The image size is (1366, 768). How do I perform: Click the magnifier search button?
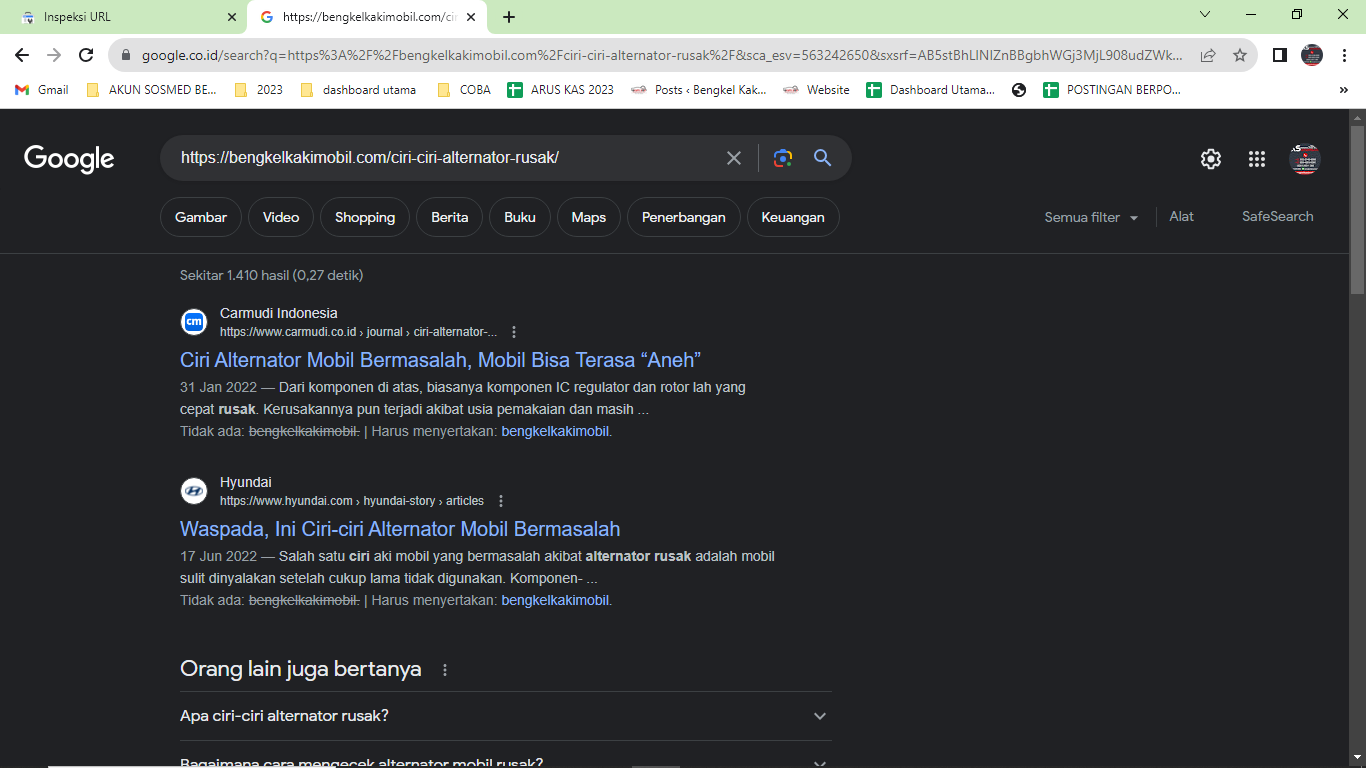(x=822, y=158)
